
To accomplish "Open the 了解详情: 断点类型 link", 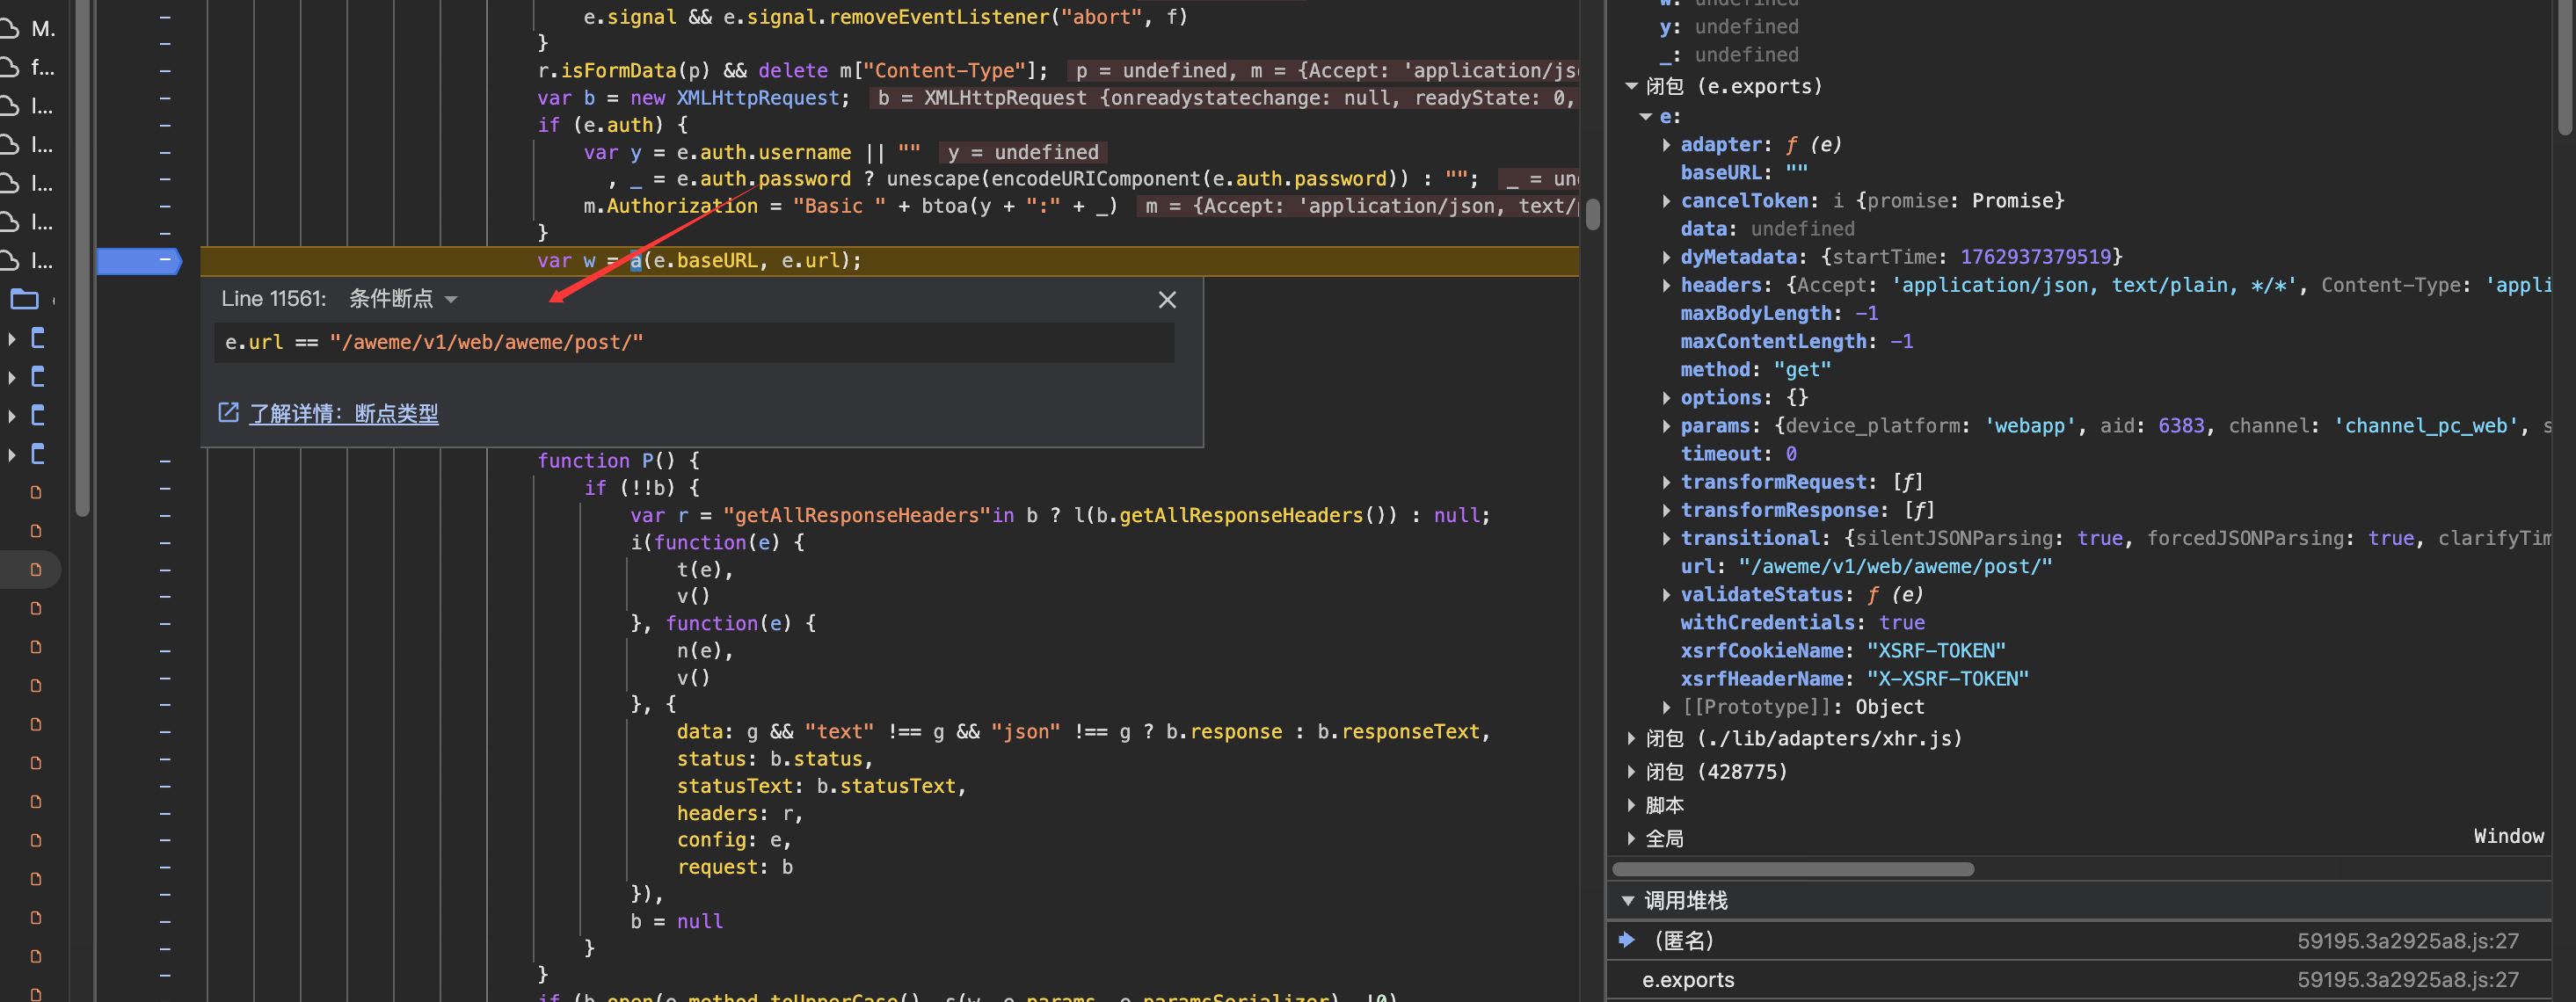I will tap(343, 414).
